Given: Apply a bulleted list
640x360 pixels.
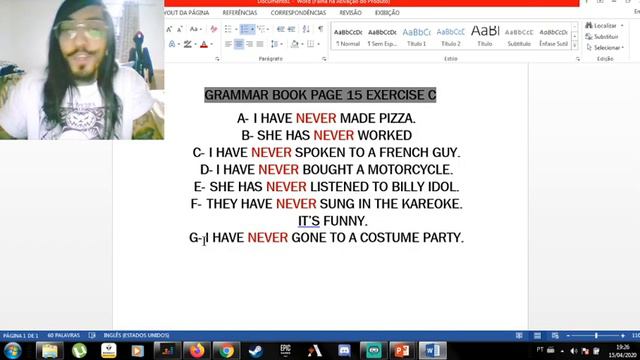Looking at the screenshot, I should pos(228,29).
